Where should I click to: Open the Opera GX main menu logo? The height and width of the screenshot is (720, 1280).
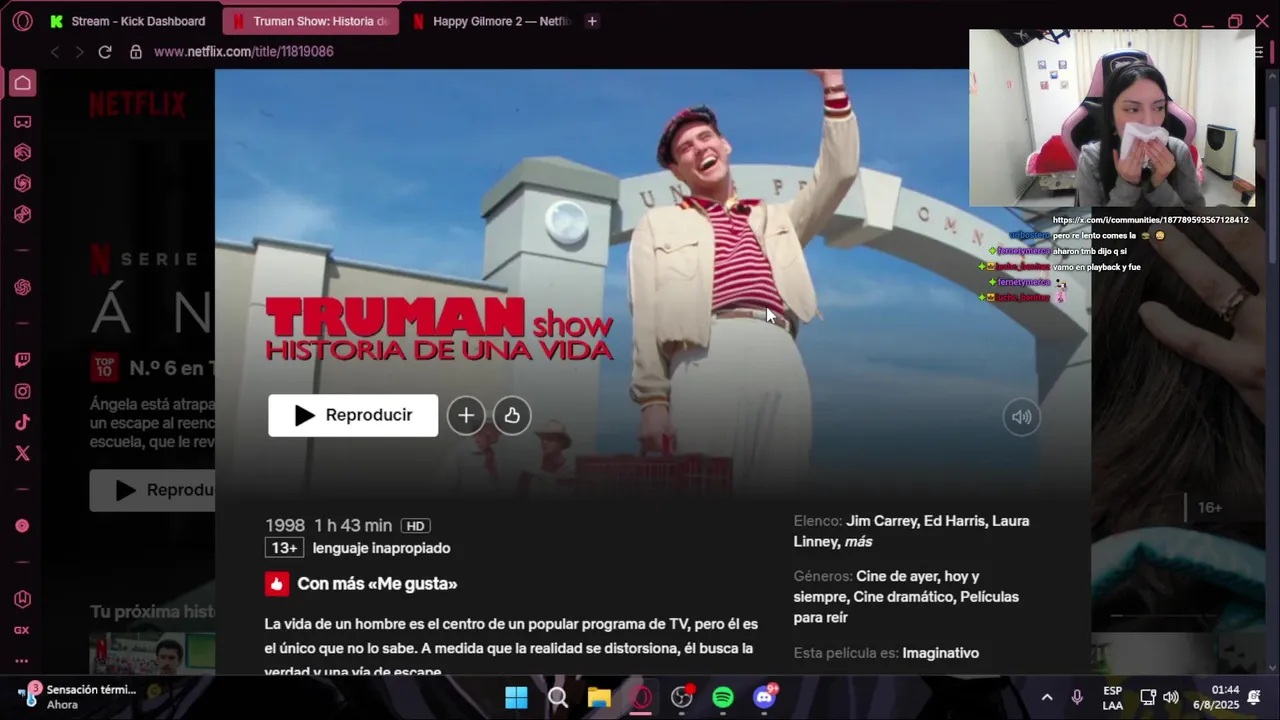[22, 21]
